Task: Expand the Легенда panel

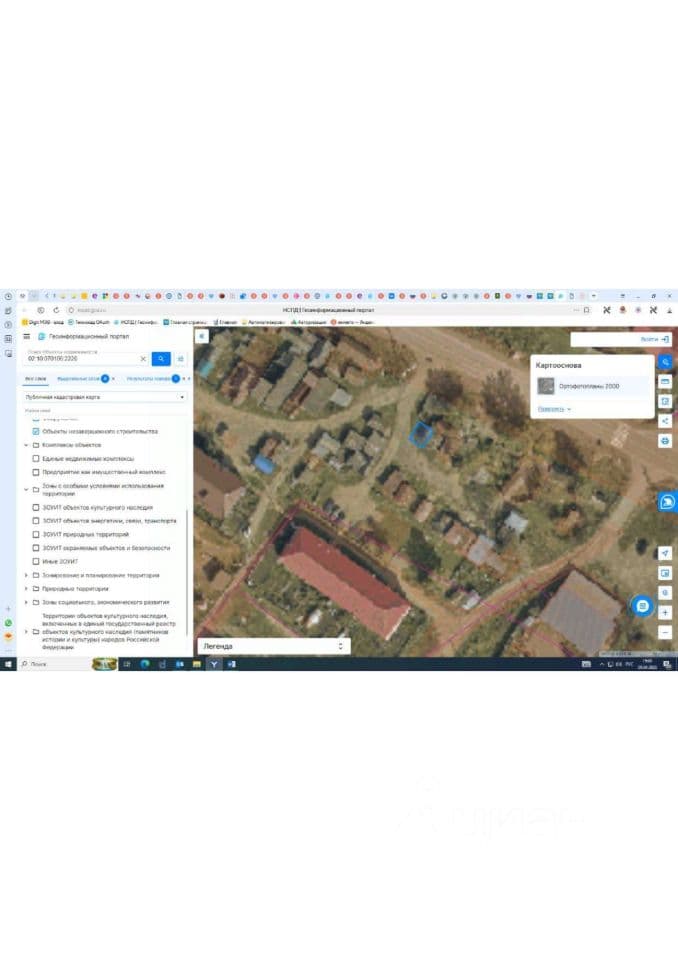Action: (274, 646)
